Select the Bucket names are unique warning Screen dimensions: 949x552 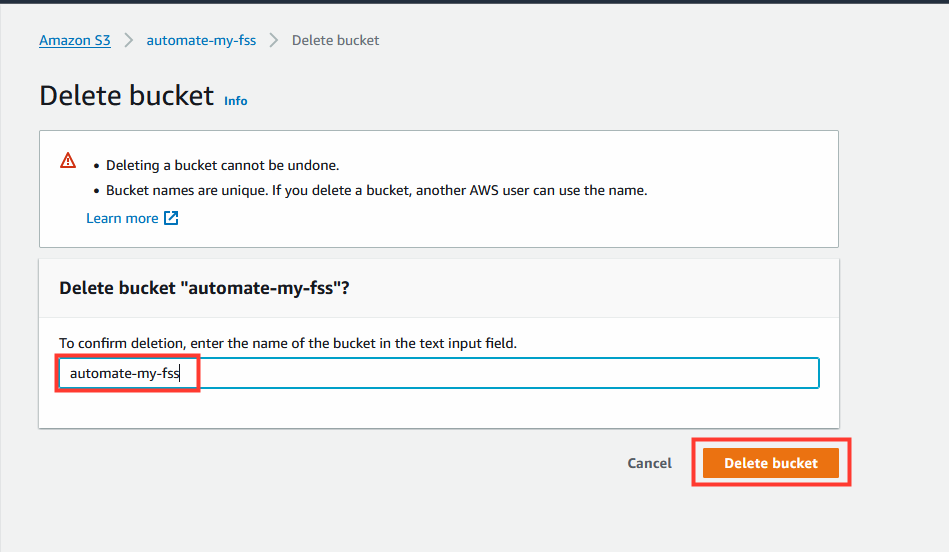[376, 191]
